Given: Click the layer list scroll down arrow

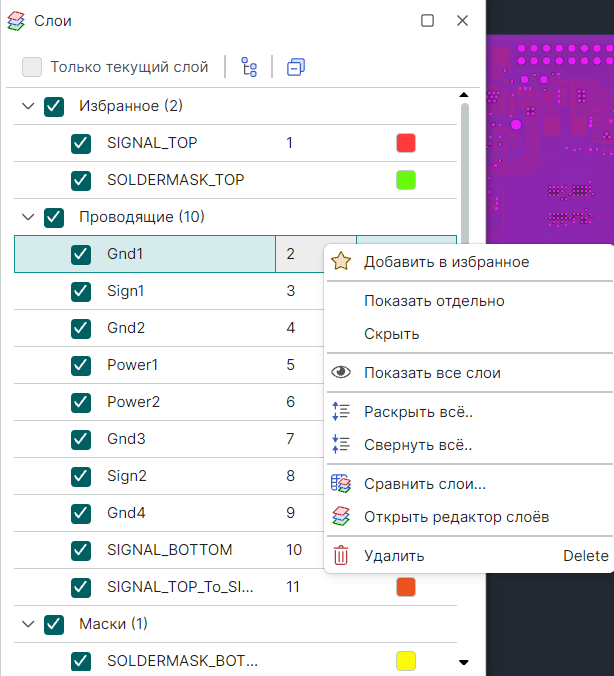Looking at the screenshot, I should pos(464,662).
